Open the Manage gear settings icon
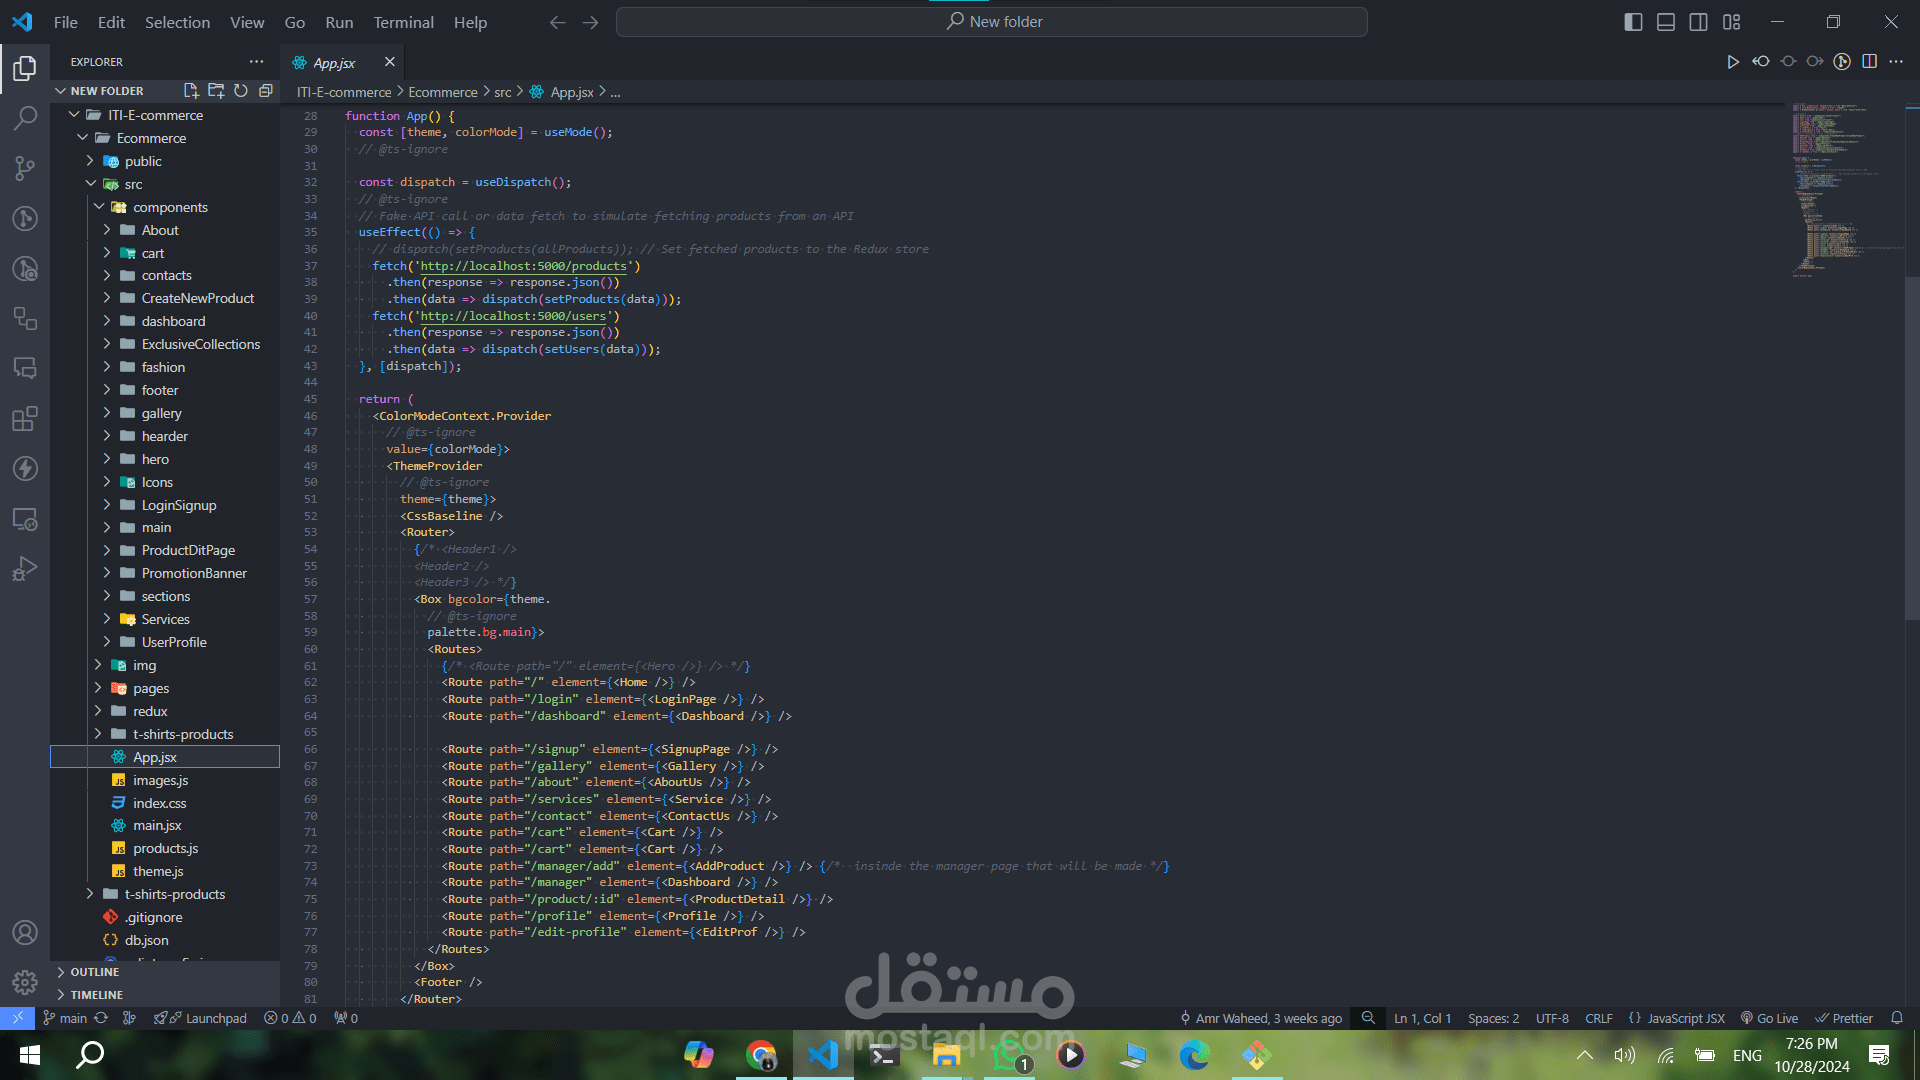1920x1080 pixels. pyautogui.click(x=25, y=982)
